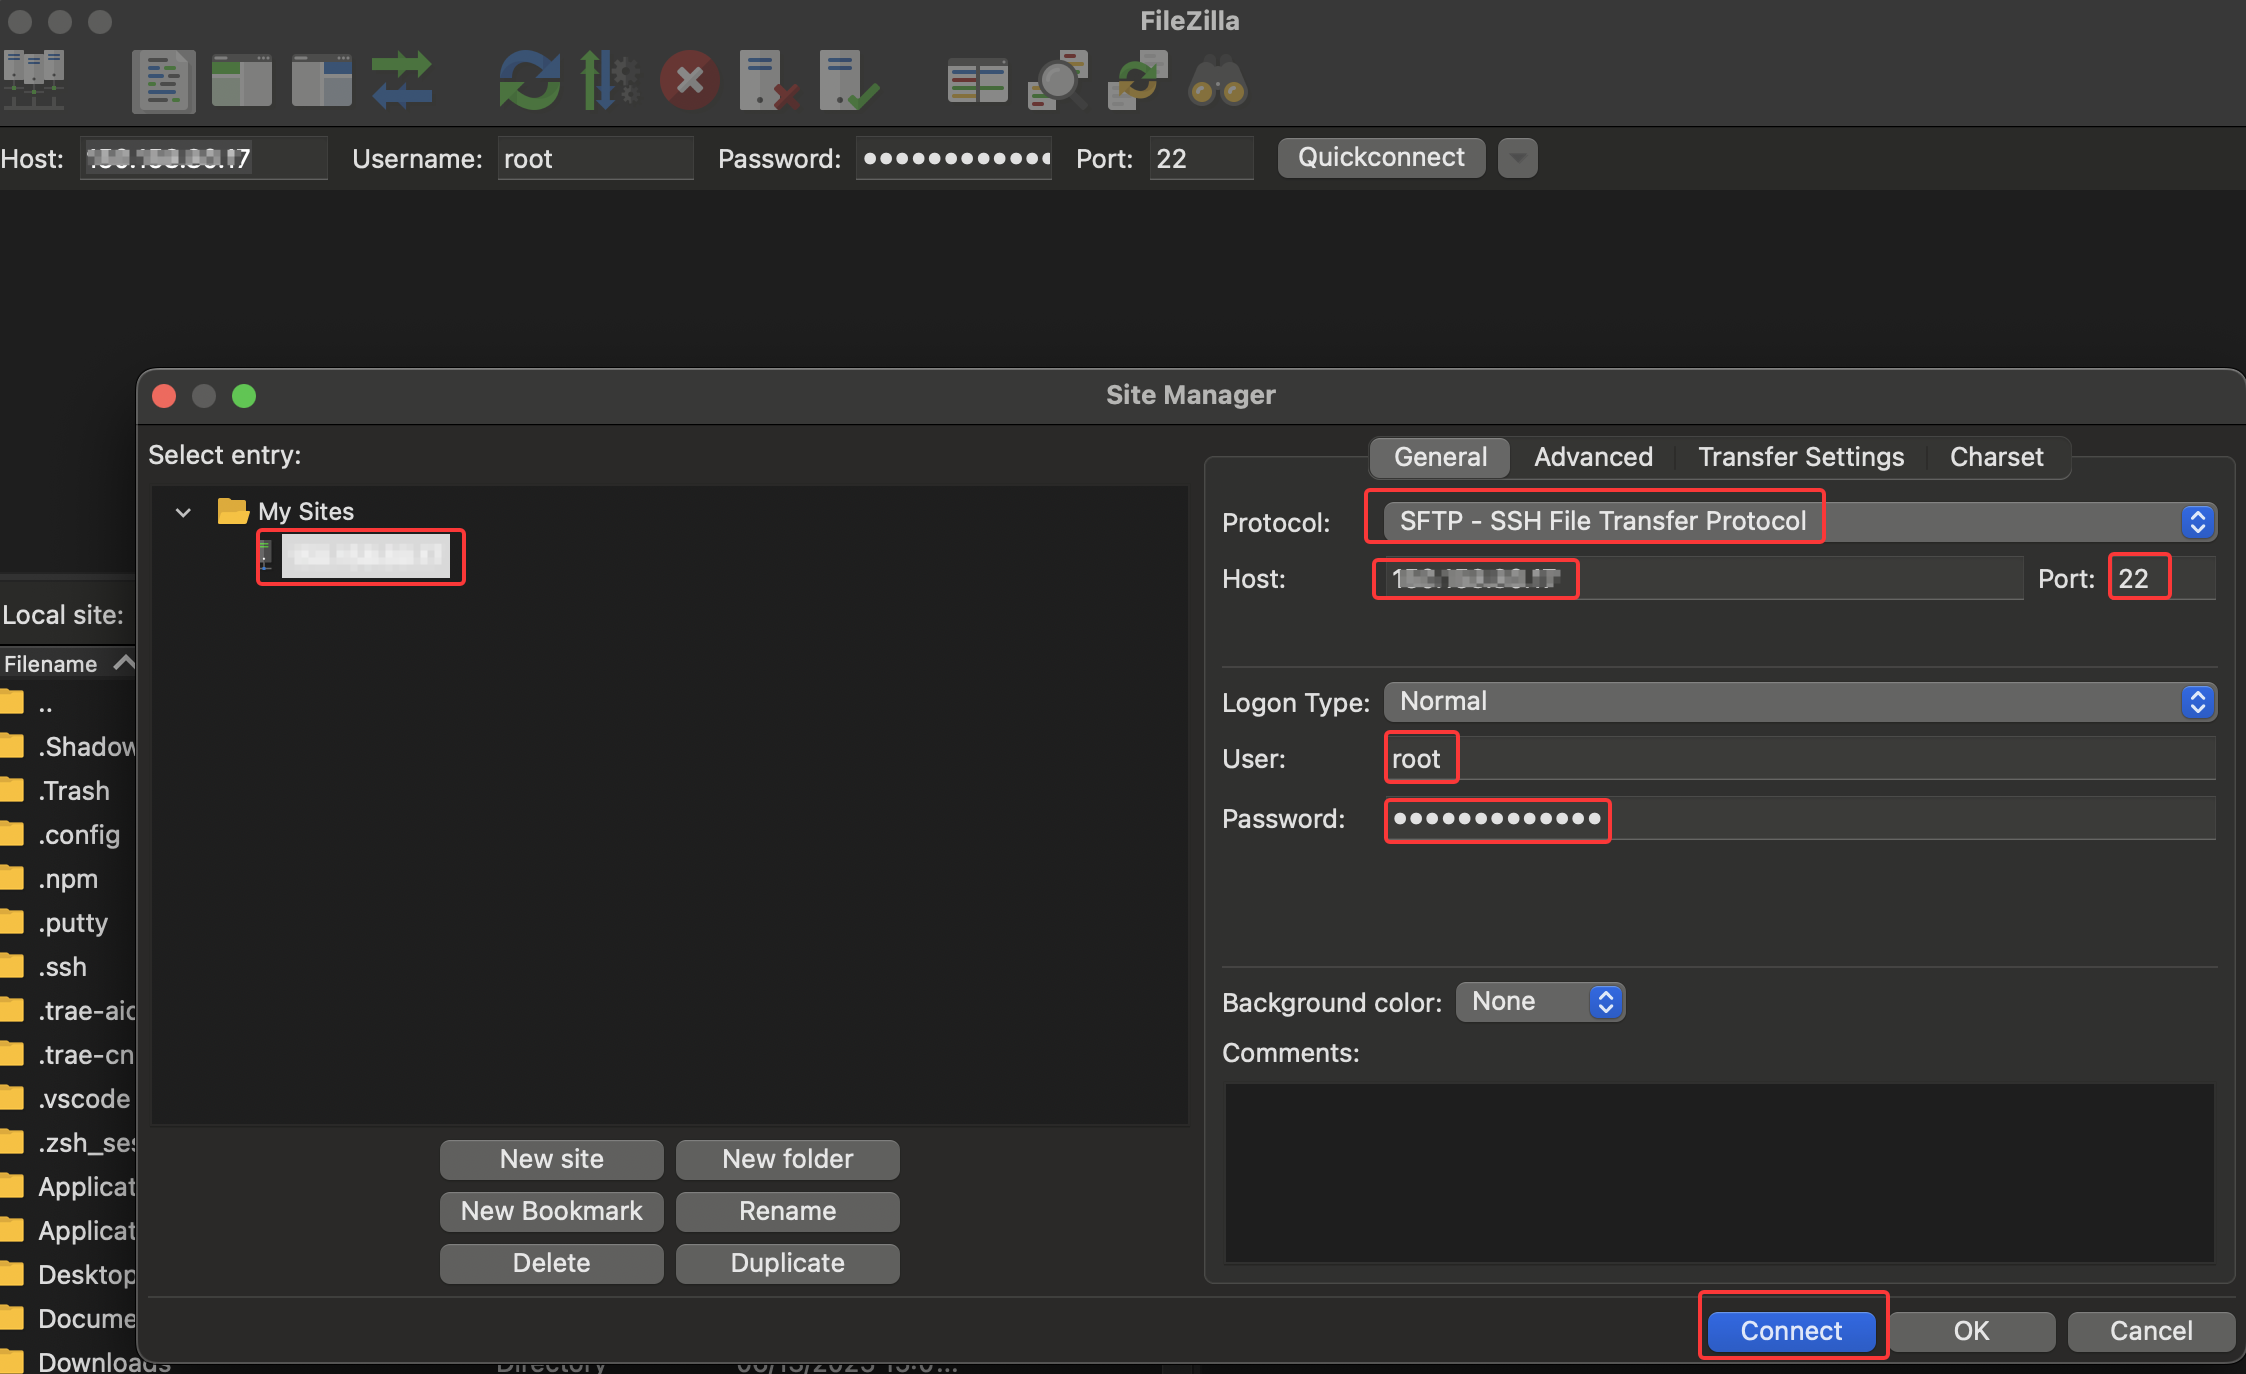This screenshot has height=1374, width=2246.
Task: Select the .putty folder in local list
Action: (68, 922)
